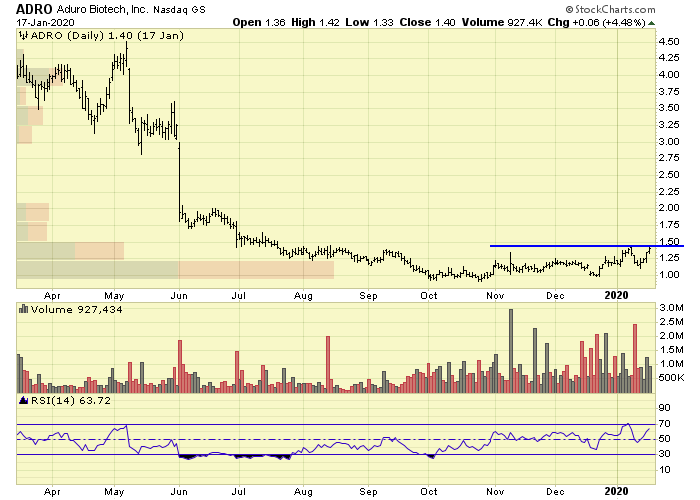Click the 17-Jan-2020 date in the header
Screen dimensions: 700x500
46,22
